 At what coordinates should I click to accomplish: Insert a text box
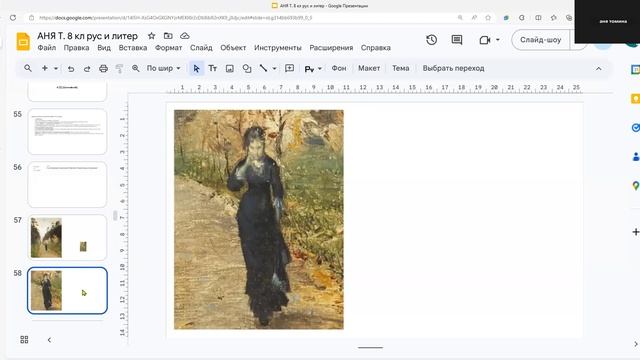point(213,68)
